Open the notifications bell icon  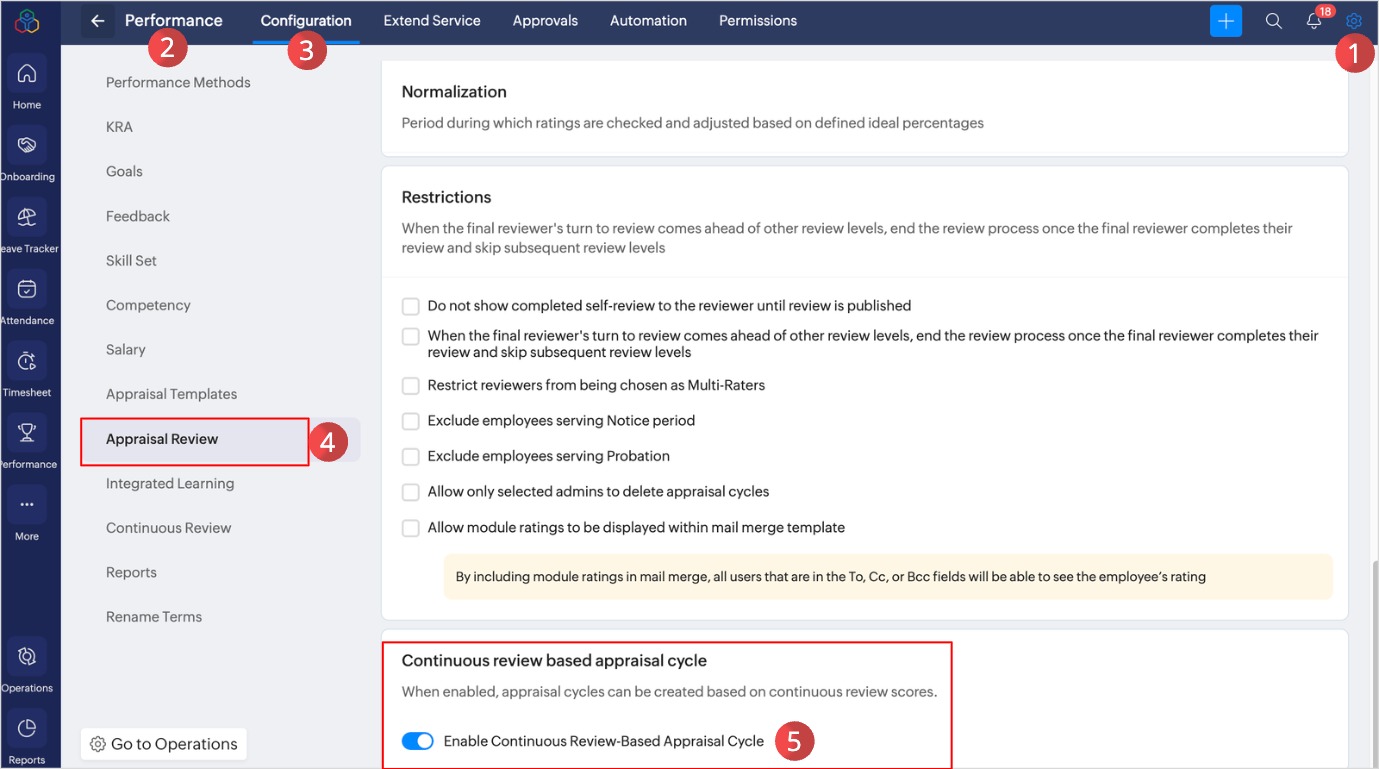coord(1315,21)
